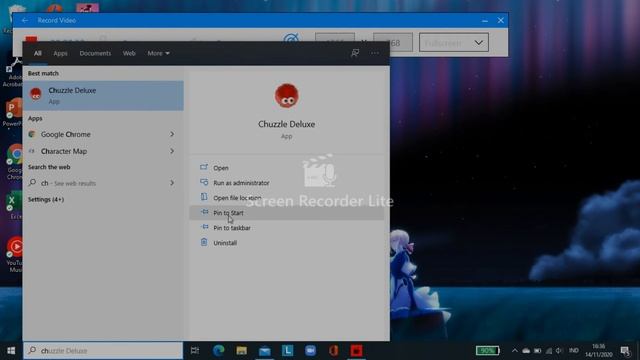Open the Office app on taskbar

click(333, 351)
